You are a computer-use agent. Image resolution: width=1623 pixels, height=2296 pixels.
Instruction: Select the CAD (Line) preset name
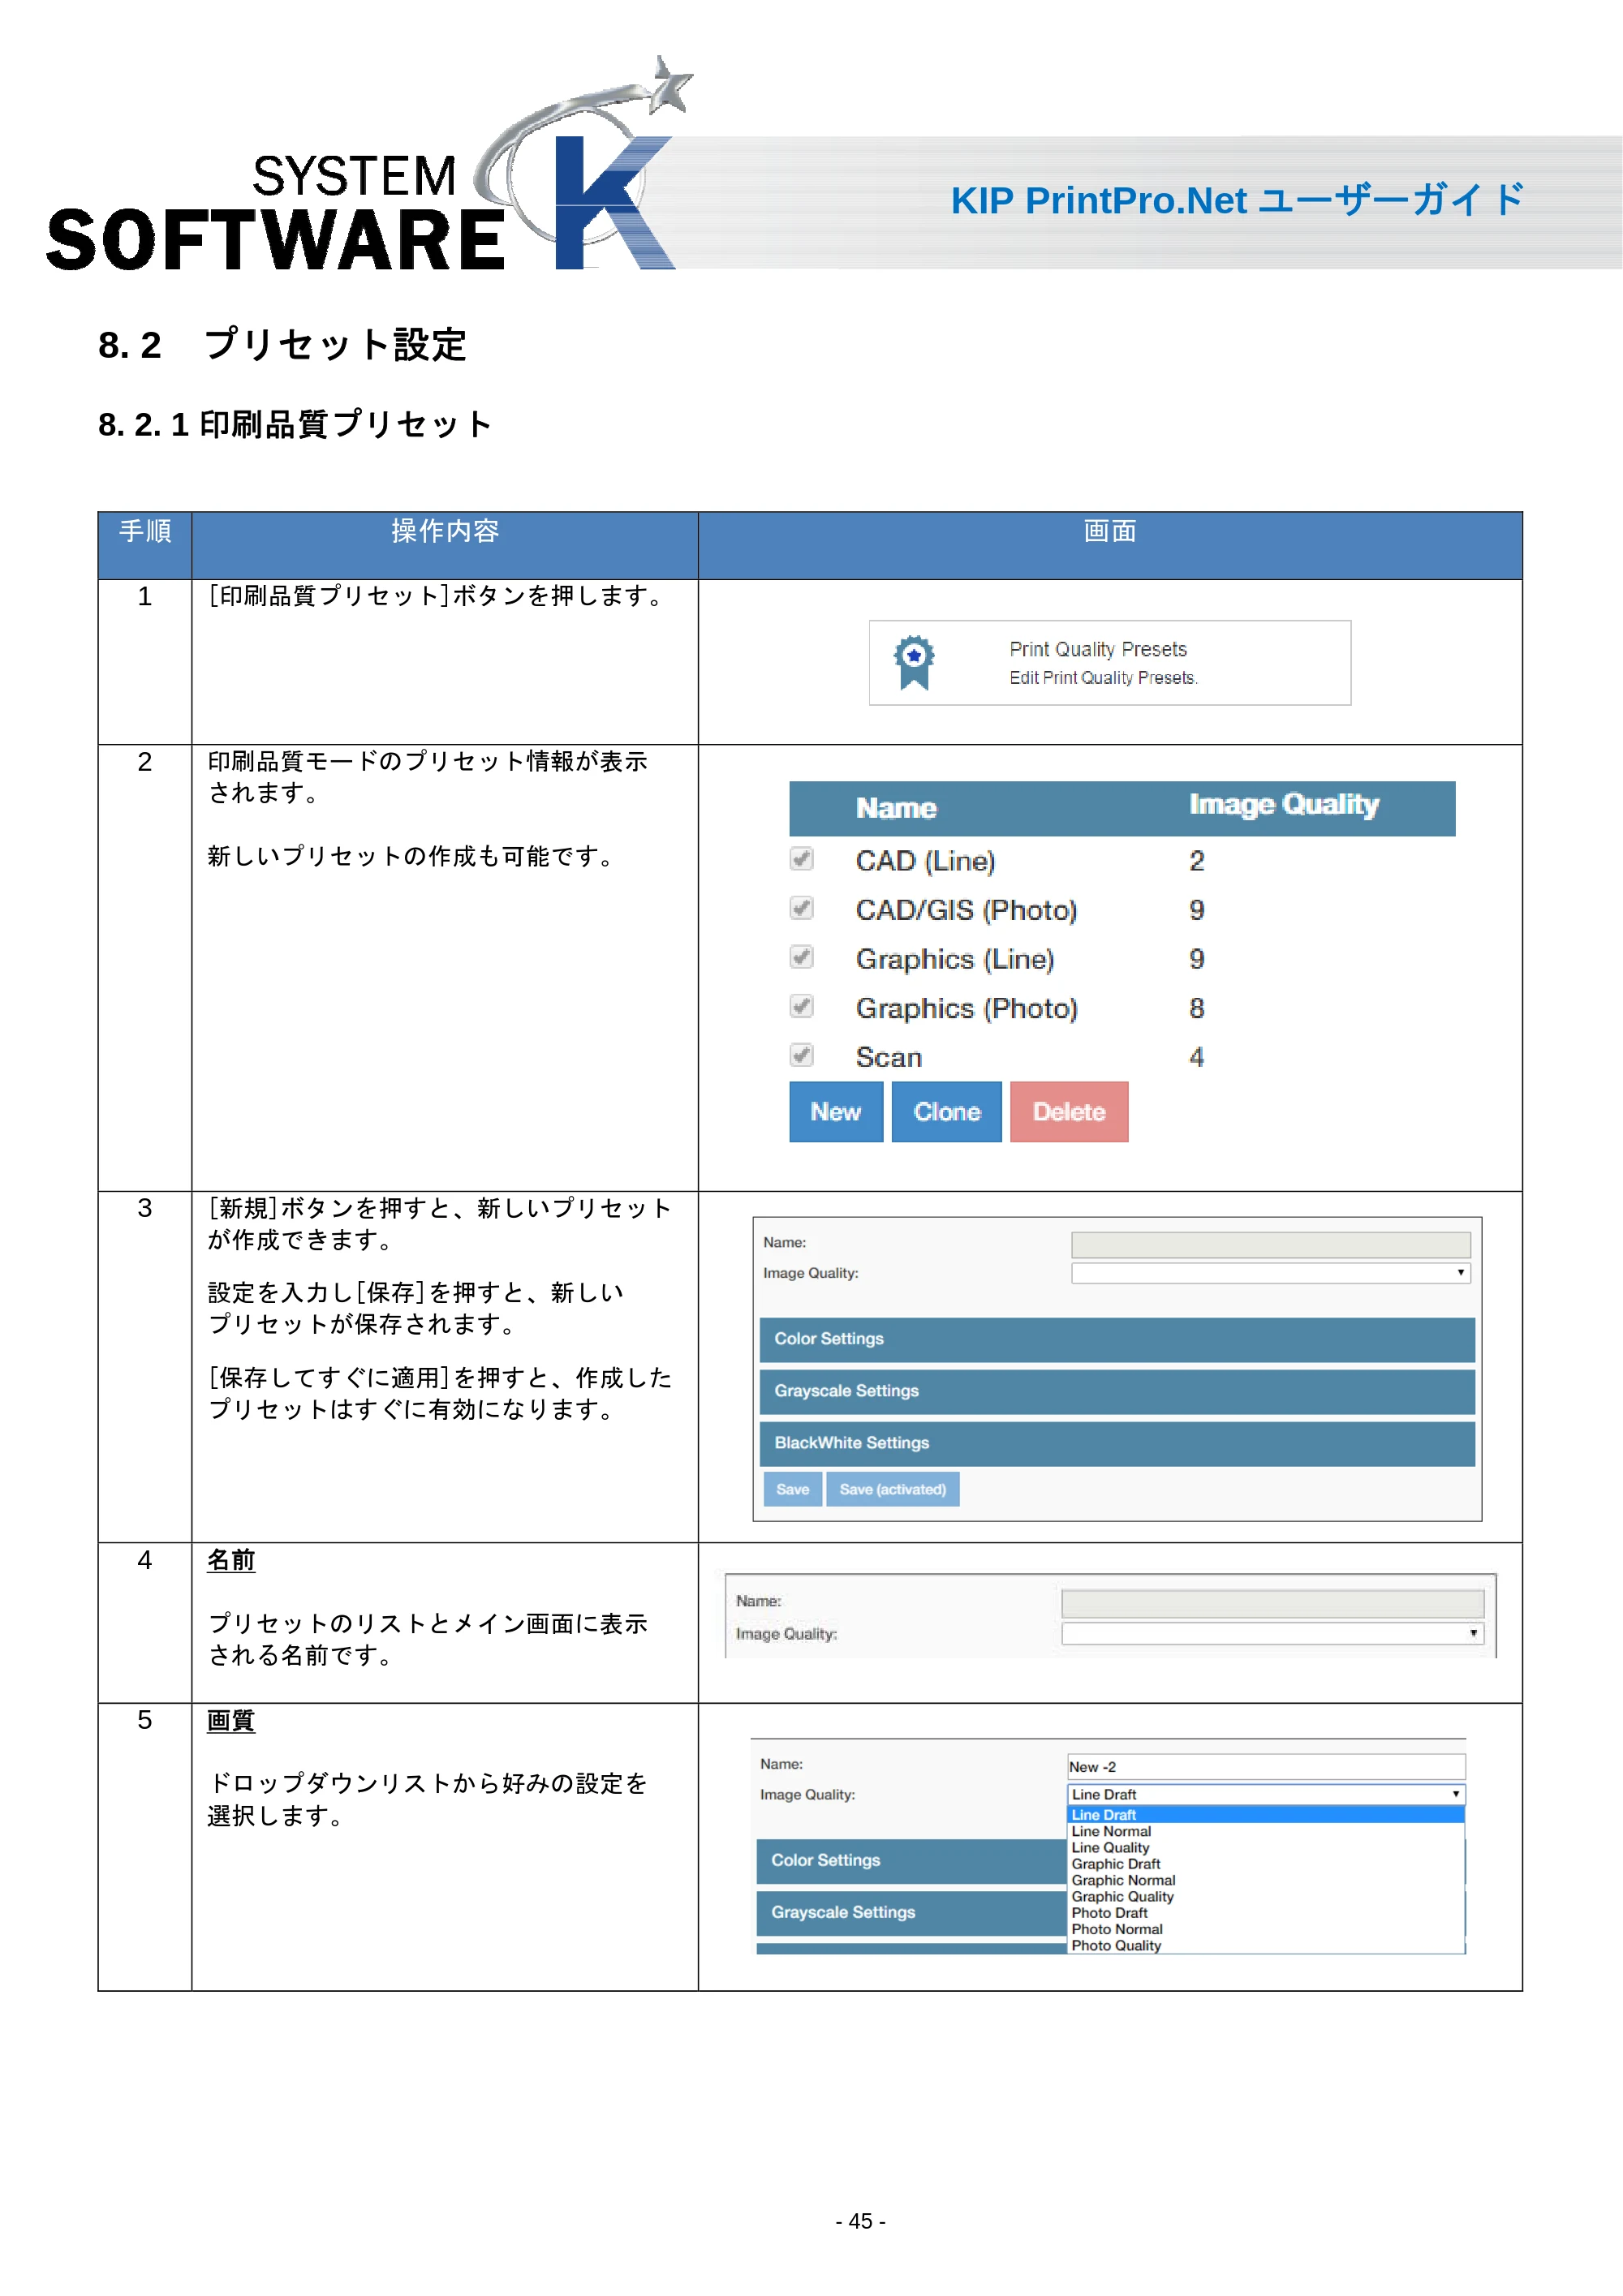click(x=925, y=861)
